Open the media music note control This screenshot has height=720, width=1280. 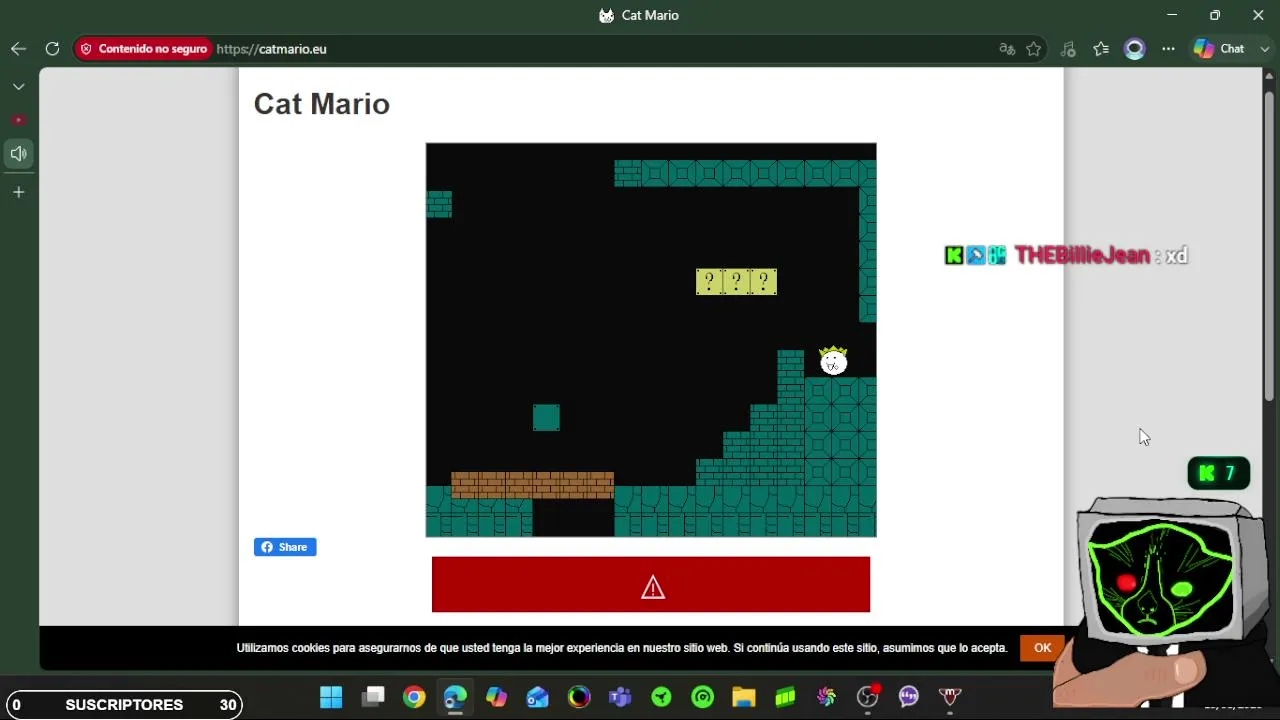(1068, 49)
